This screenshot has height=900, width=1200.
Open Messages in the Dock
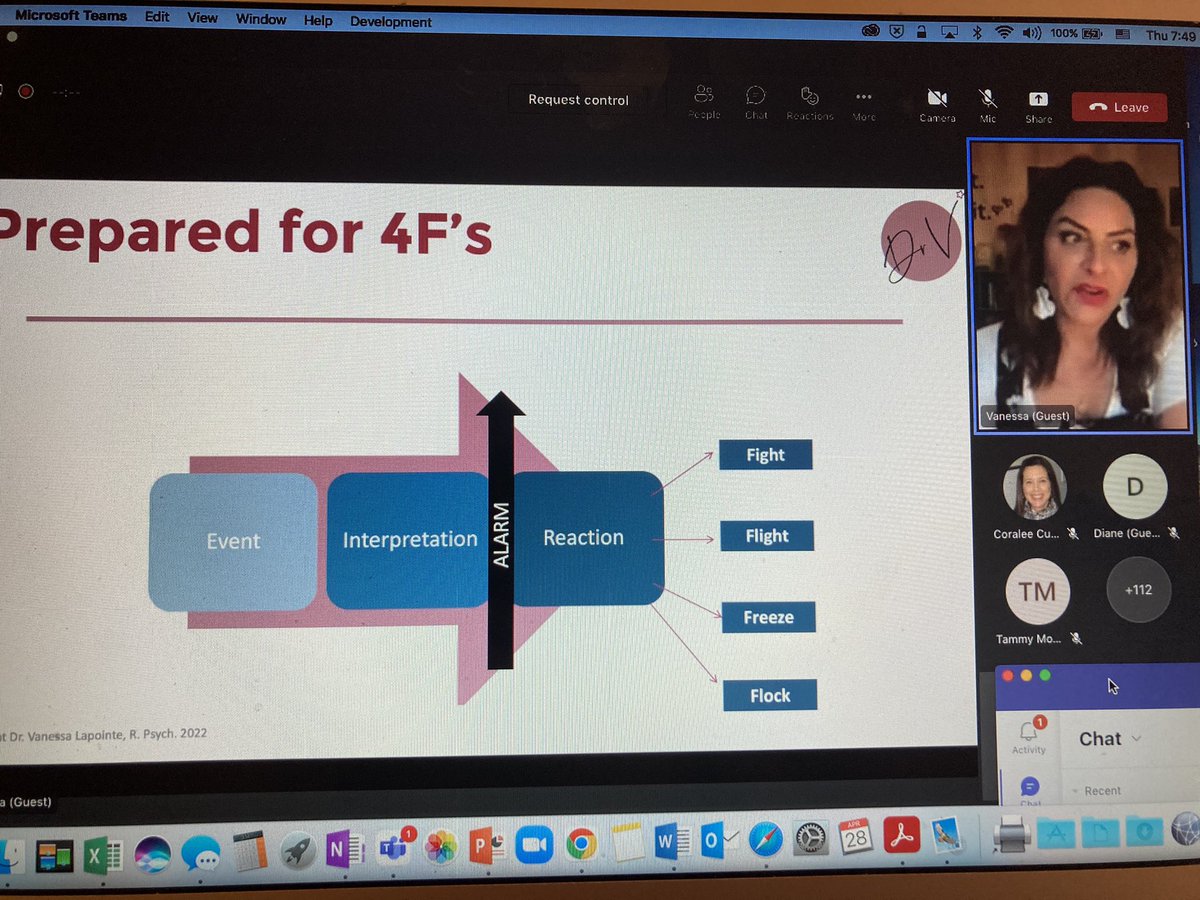coord(202,856)
